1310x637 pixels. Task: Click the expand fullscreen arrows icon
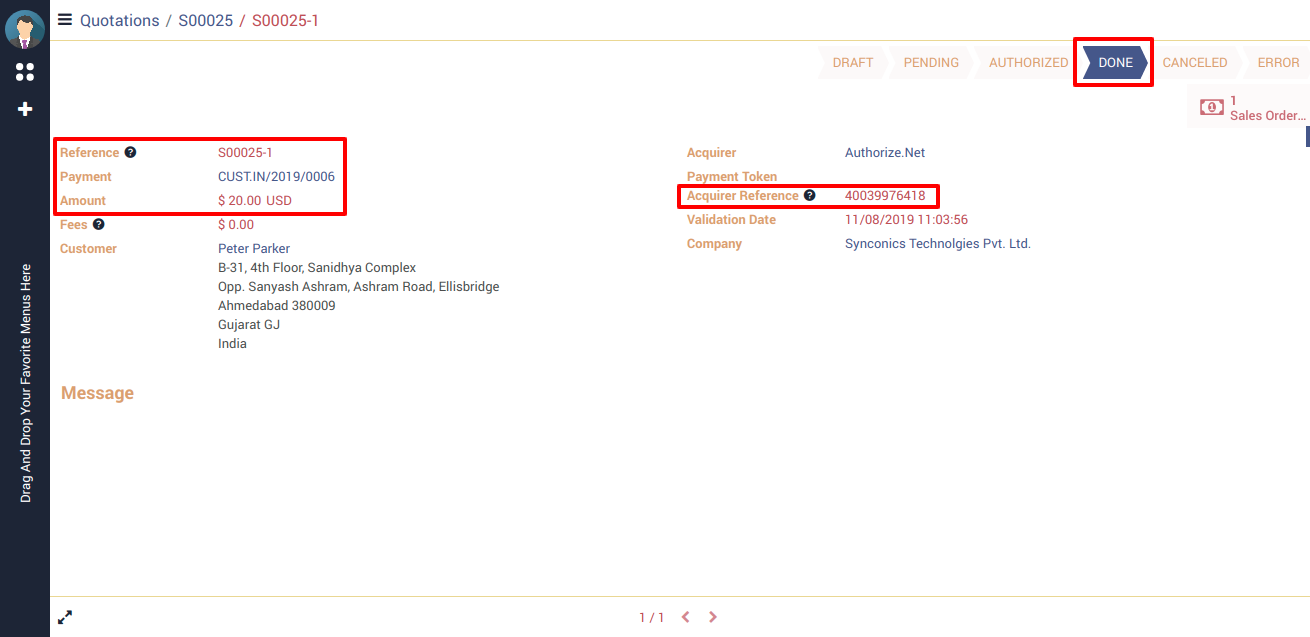tap(65, 617)
